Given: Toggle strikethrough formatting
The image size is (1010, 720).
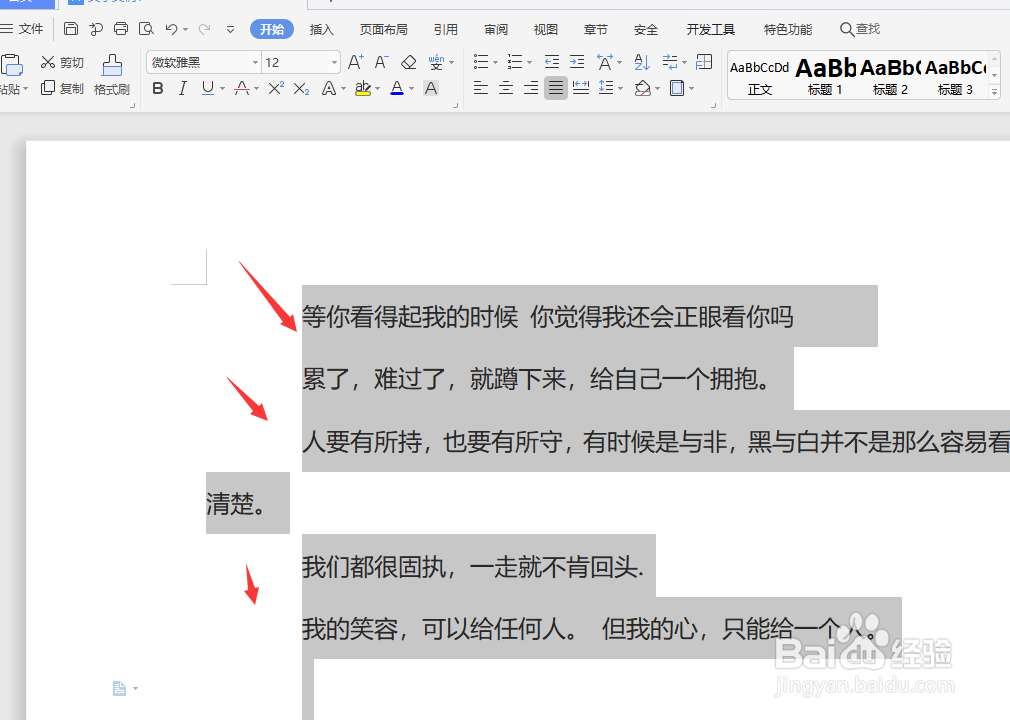Looking at the screenshot, I should pyautogui.click(x=242, y=88).
